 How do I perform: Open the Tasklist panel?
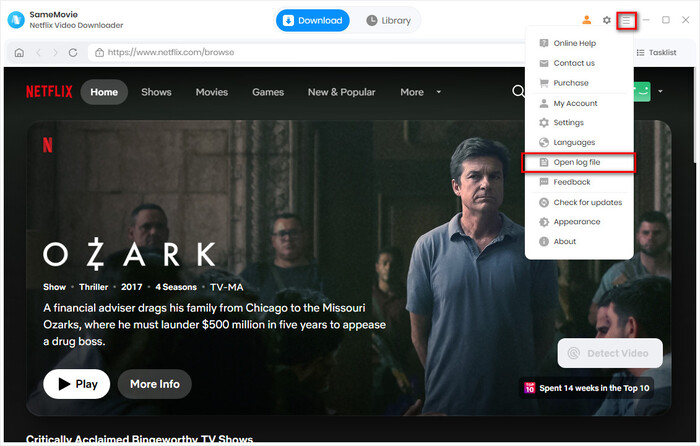(656, 53)
